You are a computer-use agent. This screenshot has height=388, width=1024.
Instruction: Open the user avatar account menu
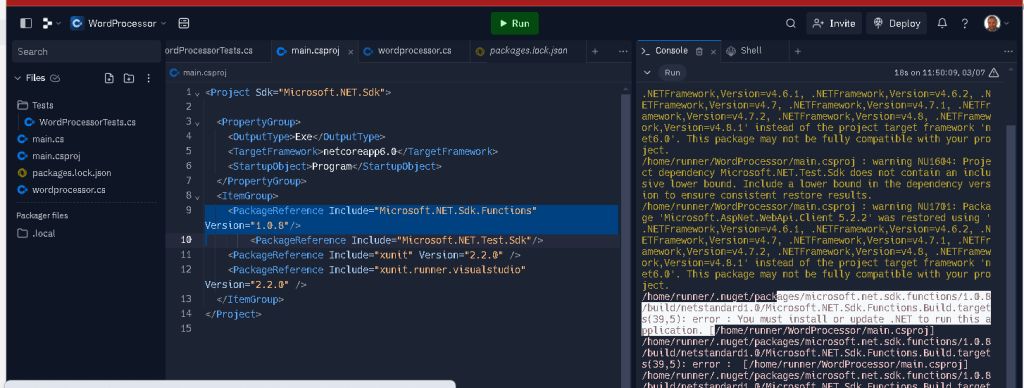tap(995, 24)
